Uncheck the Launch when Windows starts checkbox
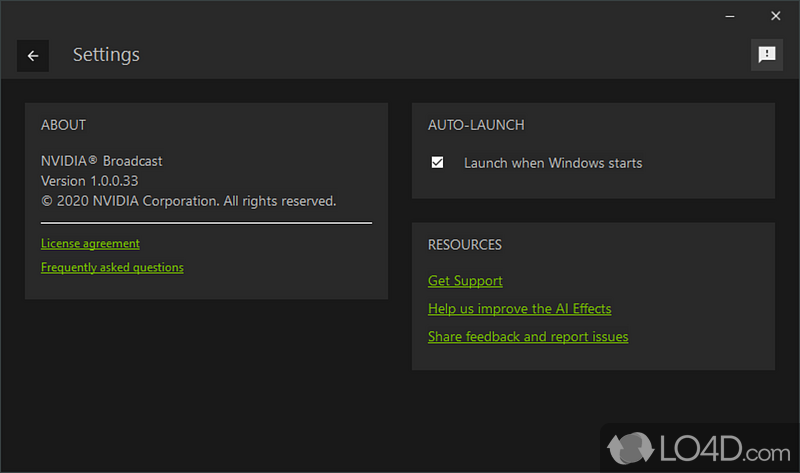The image size is (800, 473). click(x=437, y=162)
